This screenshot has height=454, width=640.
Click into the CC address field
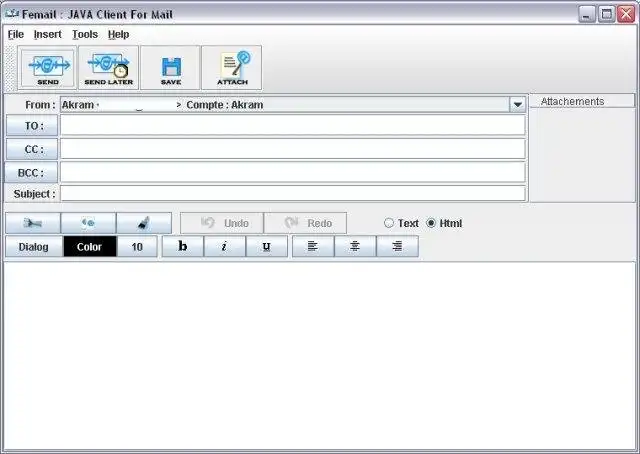(293, 149)
